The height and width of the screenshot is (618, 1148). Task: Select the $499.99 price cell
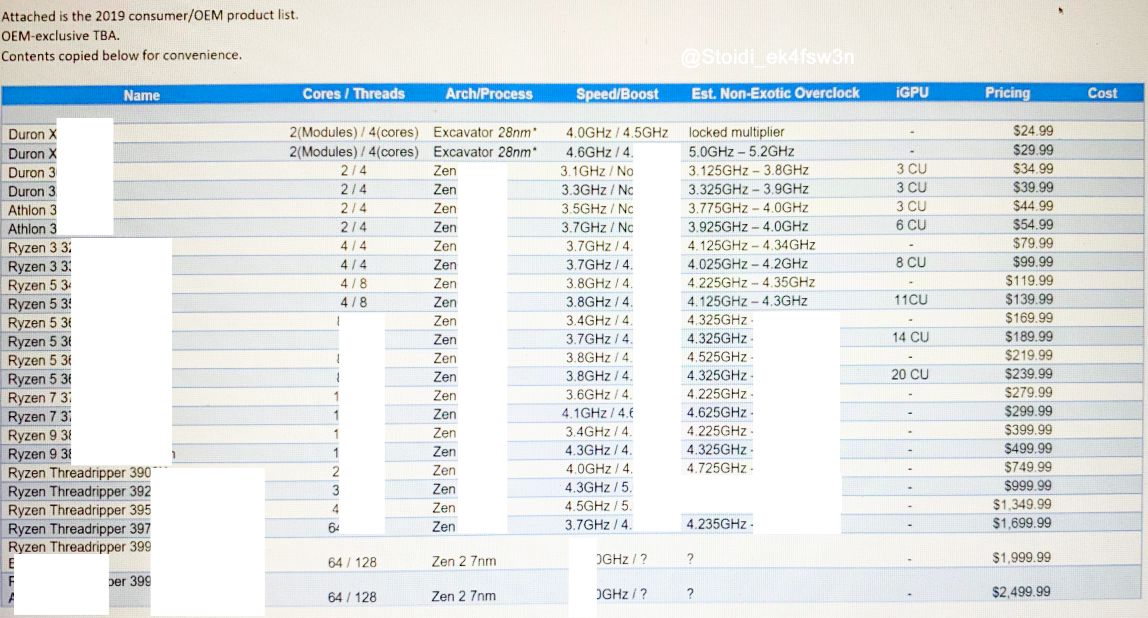click(1029, 448)
